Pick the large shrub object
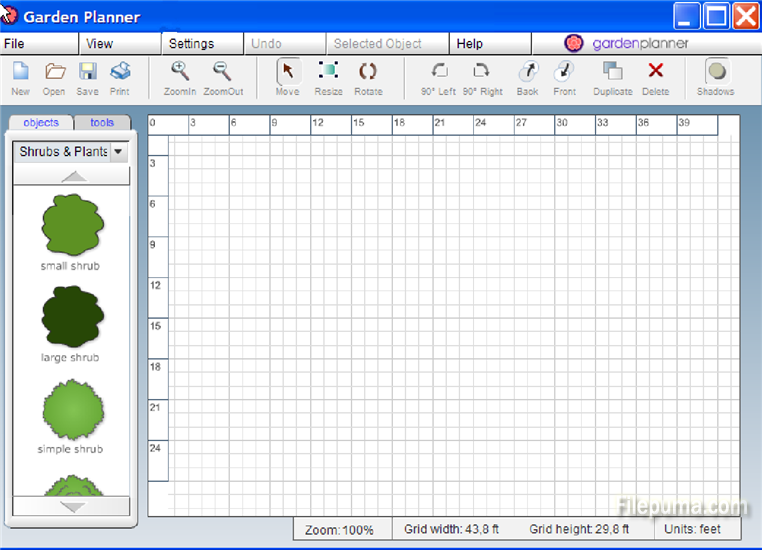Image resolution: width=762 pixels, height=550 pixels. click(x=71, y=317)
